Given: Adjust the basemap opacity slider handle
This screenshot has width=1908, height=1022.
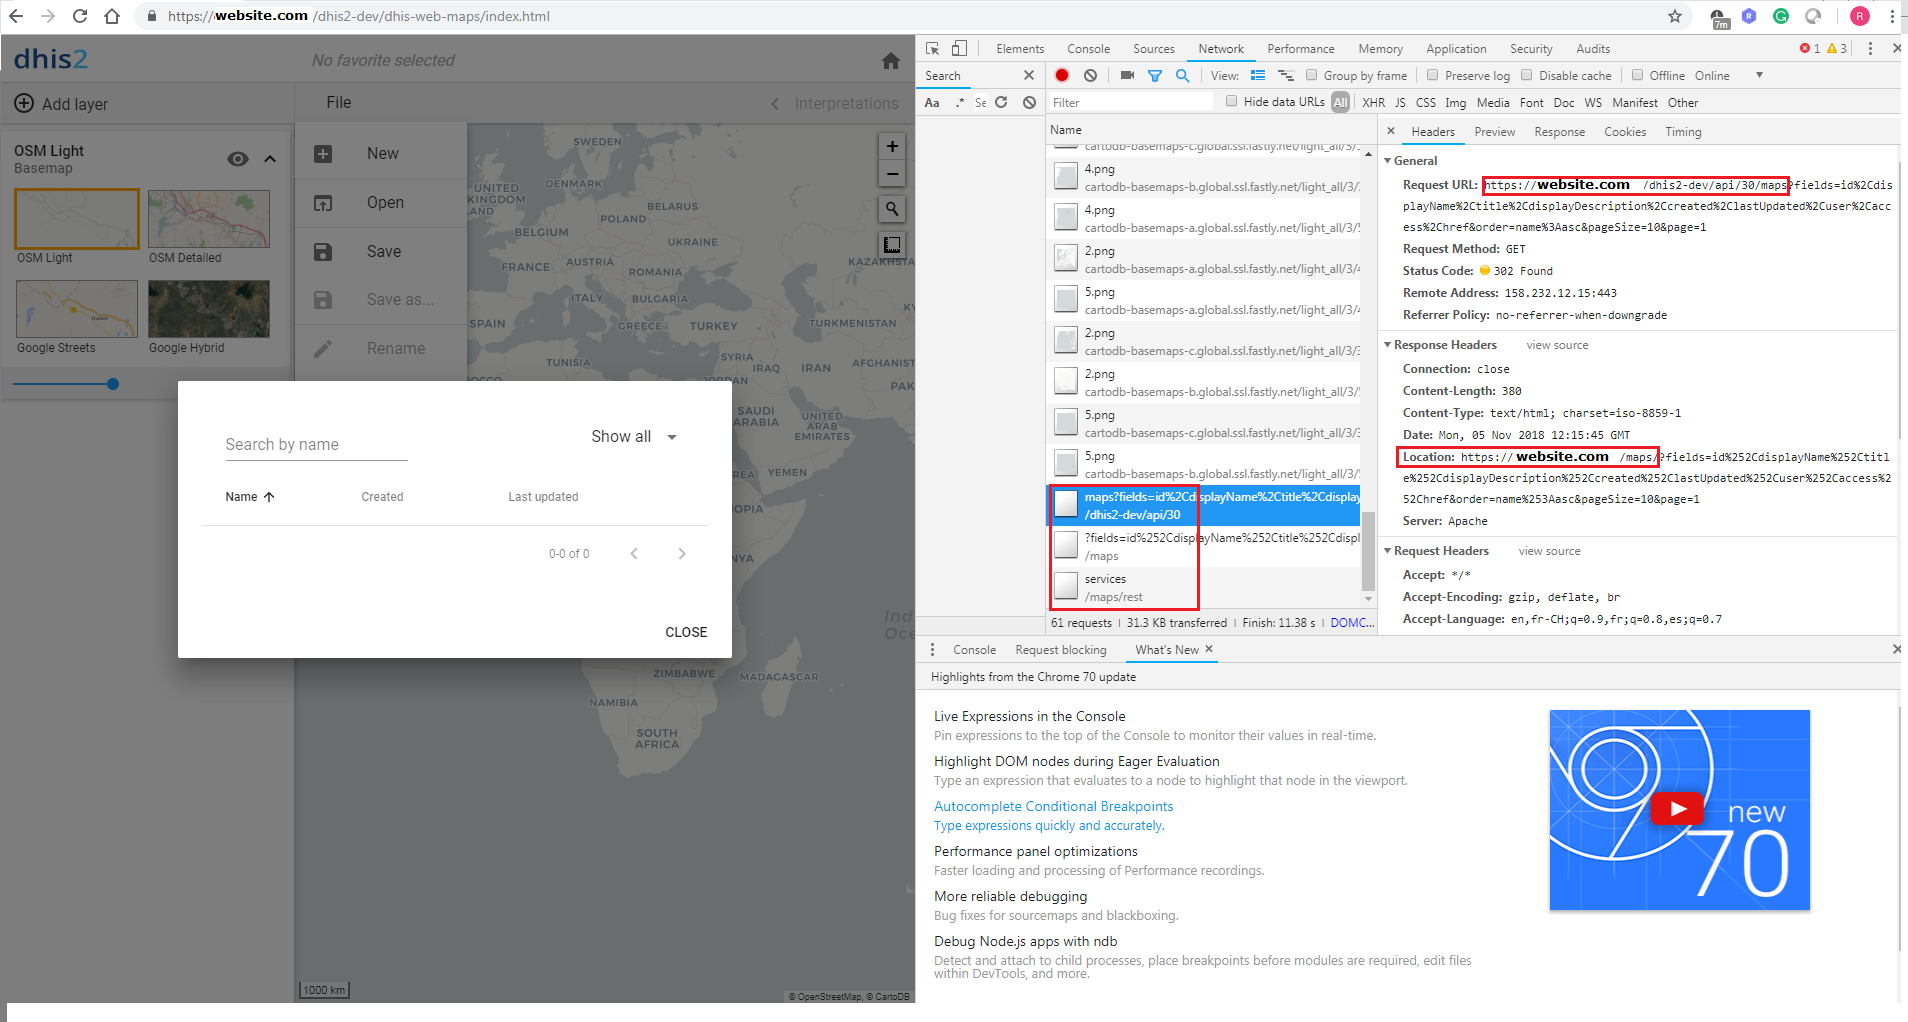Looking at the screenshot, I should click(x=113, y=384).
